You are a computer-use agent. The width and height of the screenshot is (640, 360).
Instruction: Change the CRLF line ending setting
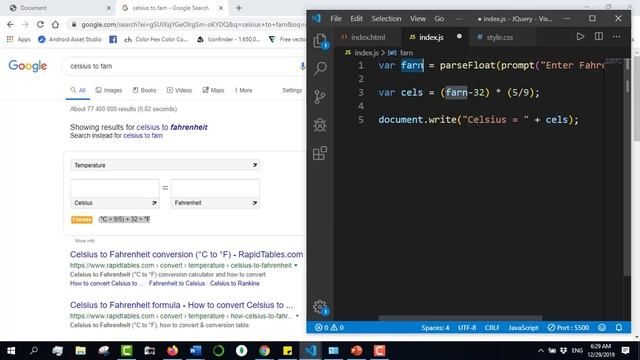click(x=492, y=327)
